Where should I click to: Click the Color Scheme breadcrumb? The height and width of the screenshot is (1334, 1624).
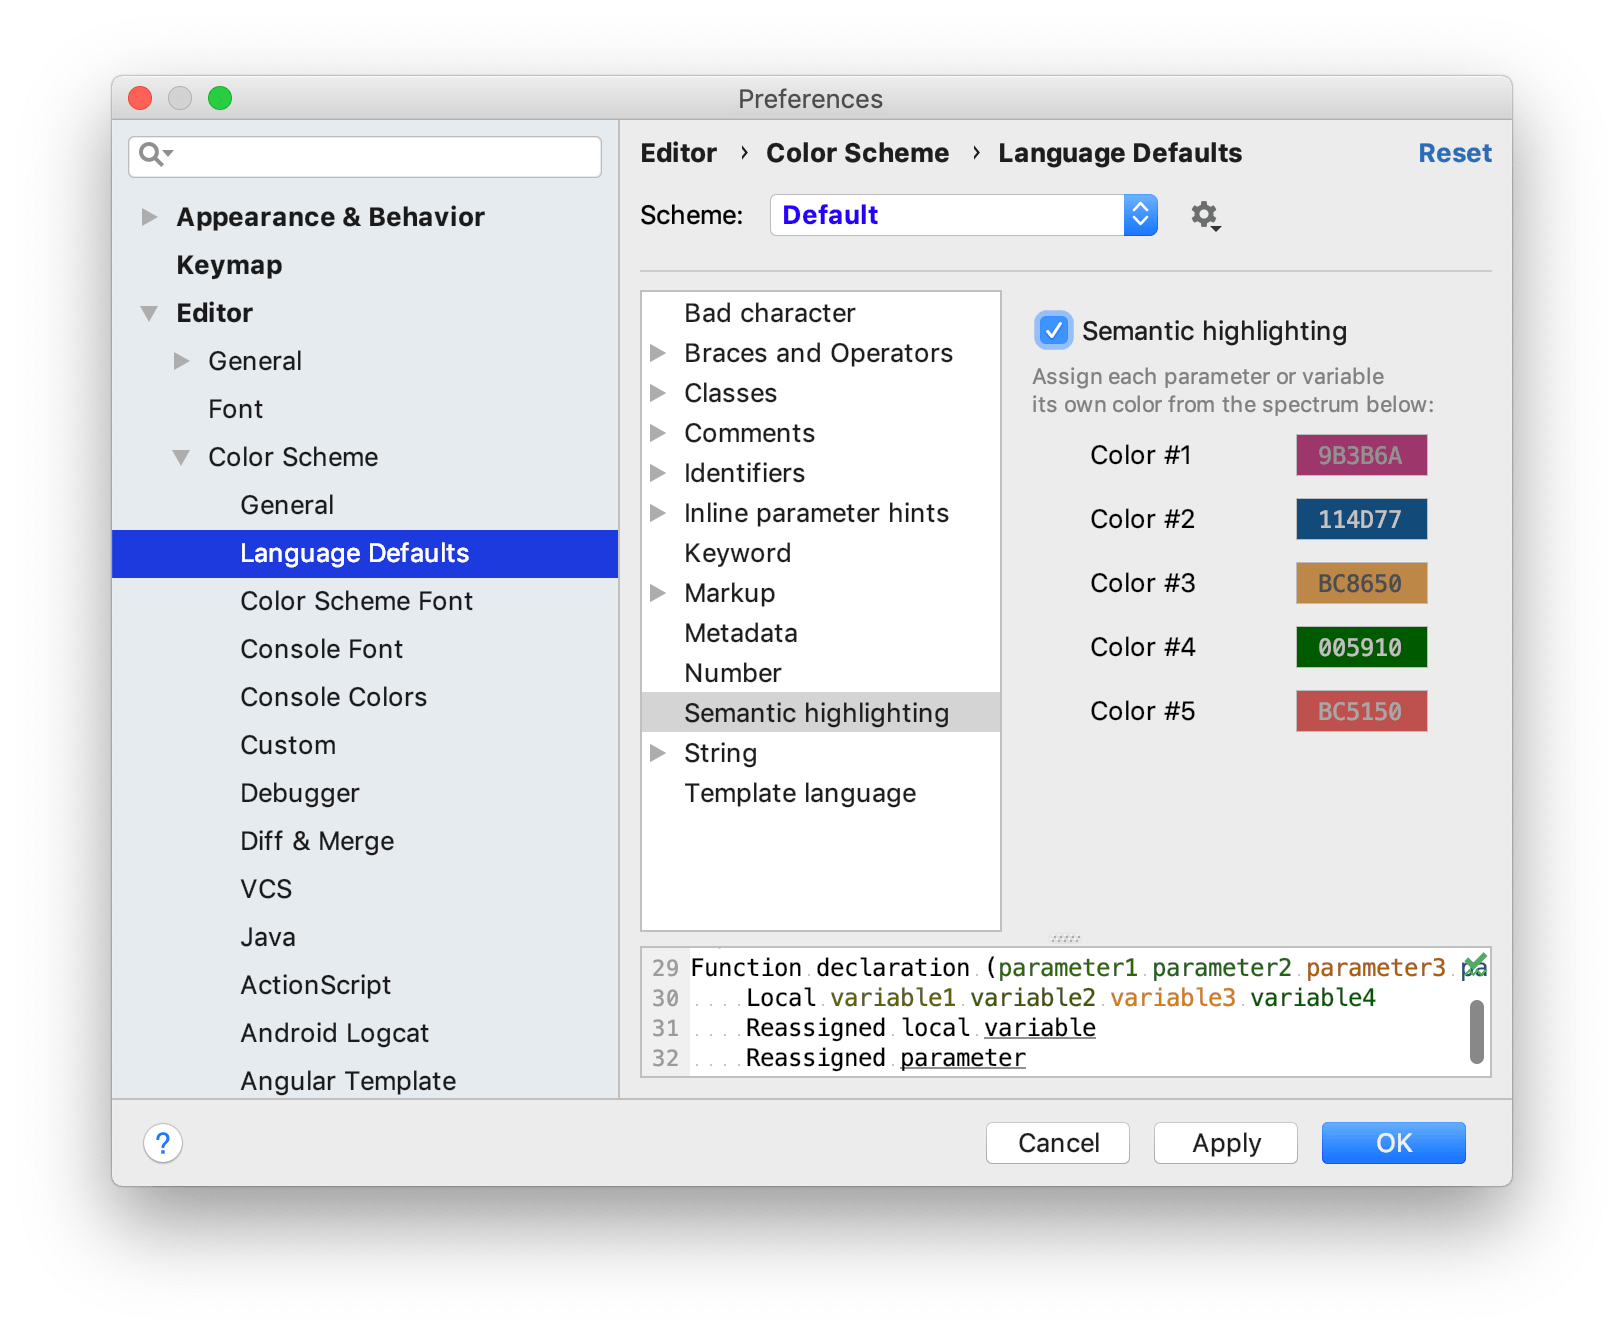point(857,152)
